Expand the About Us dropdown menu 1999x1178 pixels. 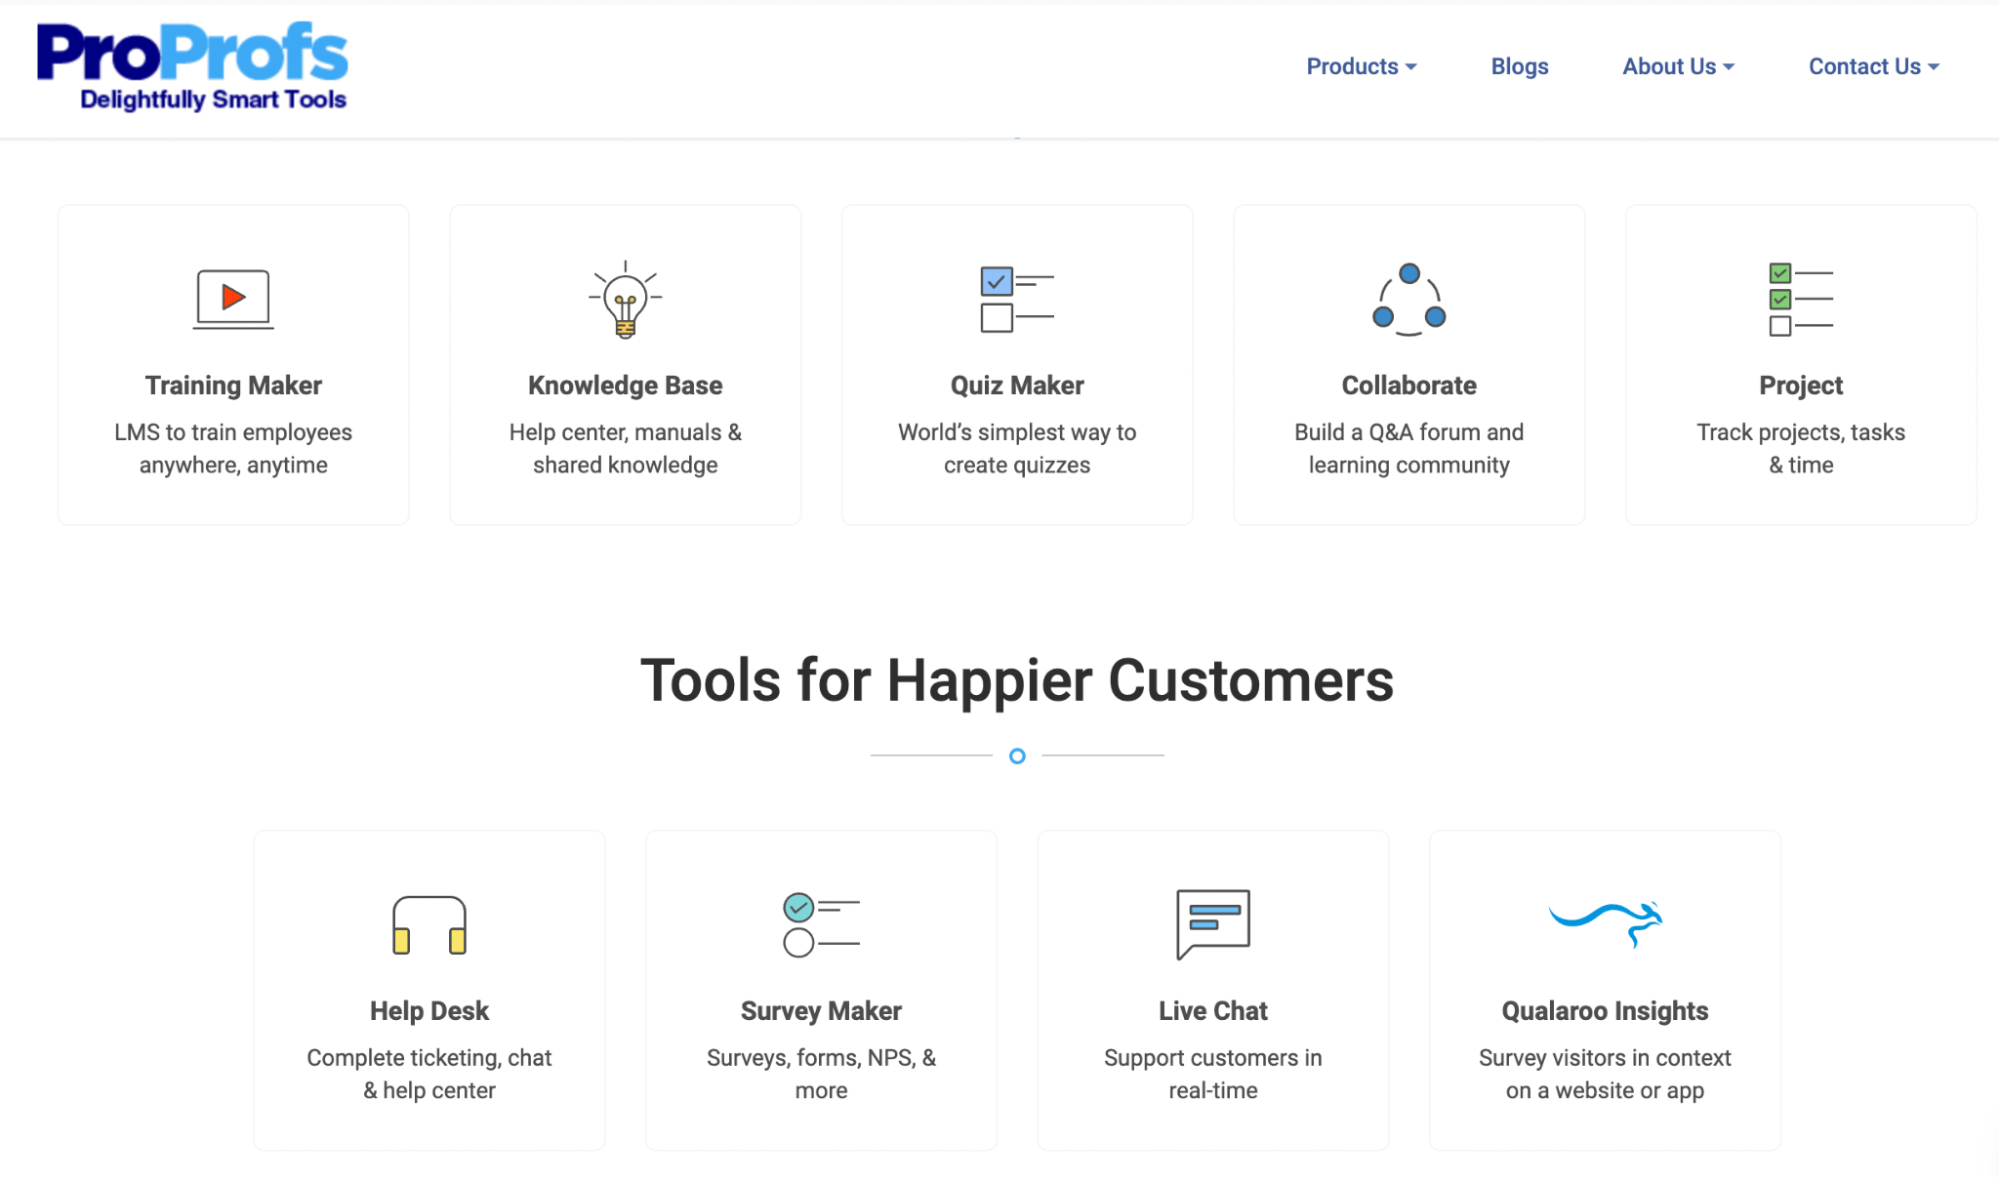pos(1678,66)
